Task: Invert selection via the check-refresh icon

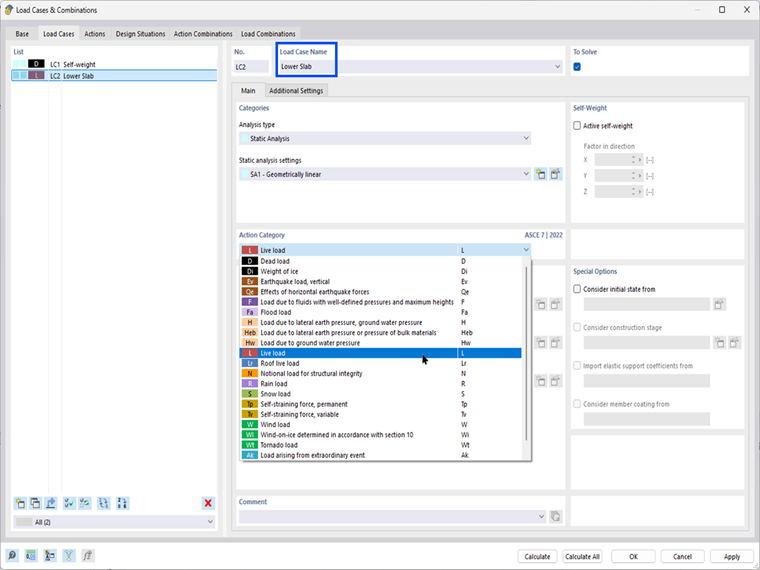Action: click(85, 503)
